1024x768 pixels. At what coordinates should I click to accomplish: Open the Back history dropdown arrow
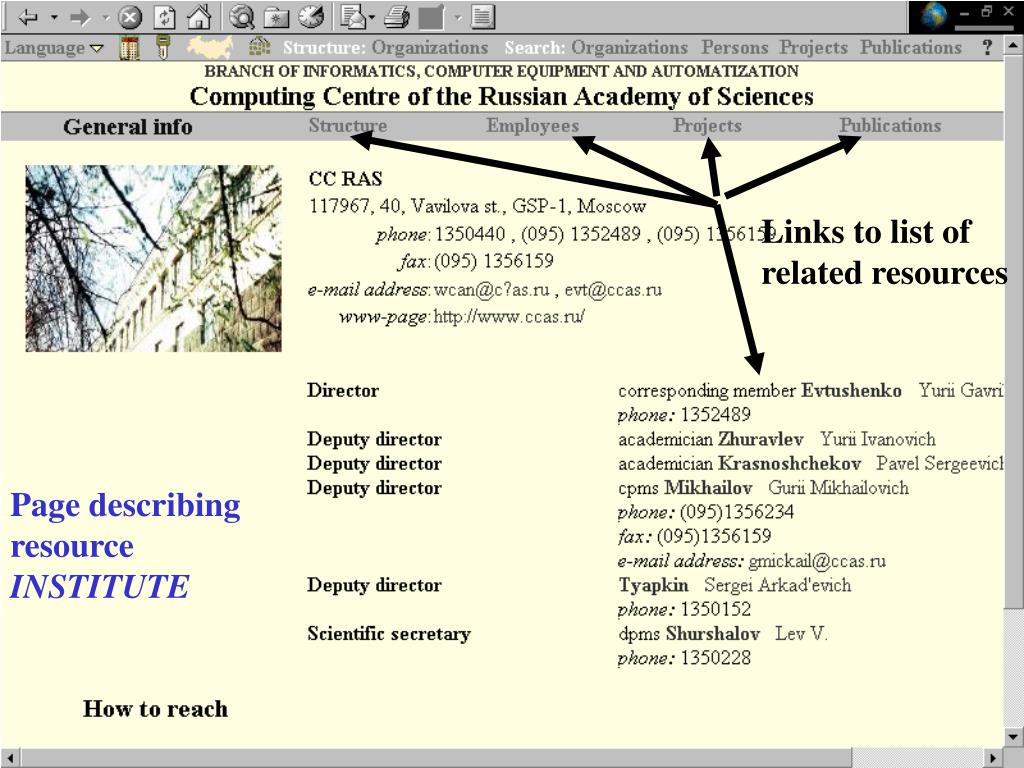pyautogui.click(x=54, y=18)
